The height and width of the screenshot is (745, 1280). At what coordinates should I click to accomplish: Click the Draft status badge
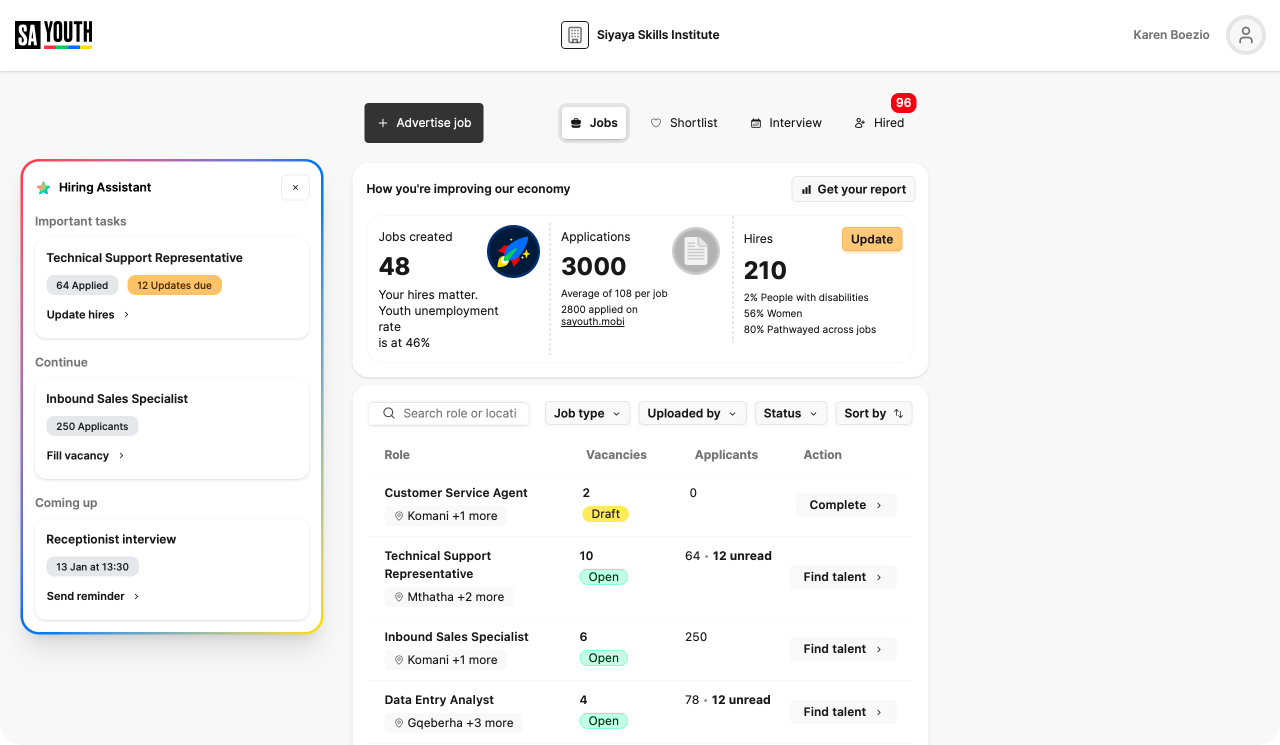605,514
